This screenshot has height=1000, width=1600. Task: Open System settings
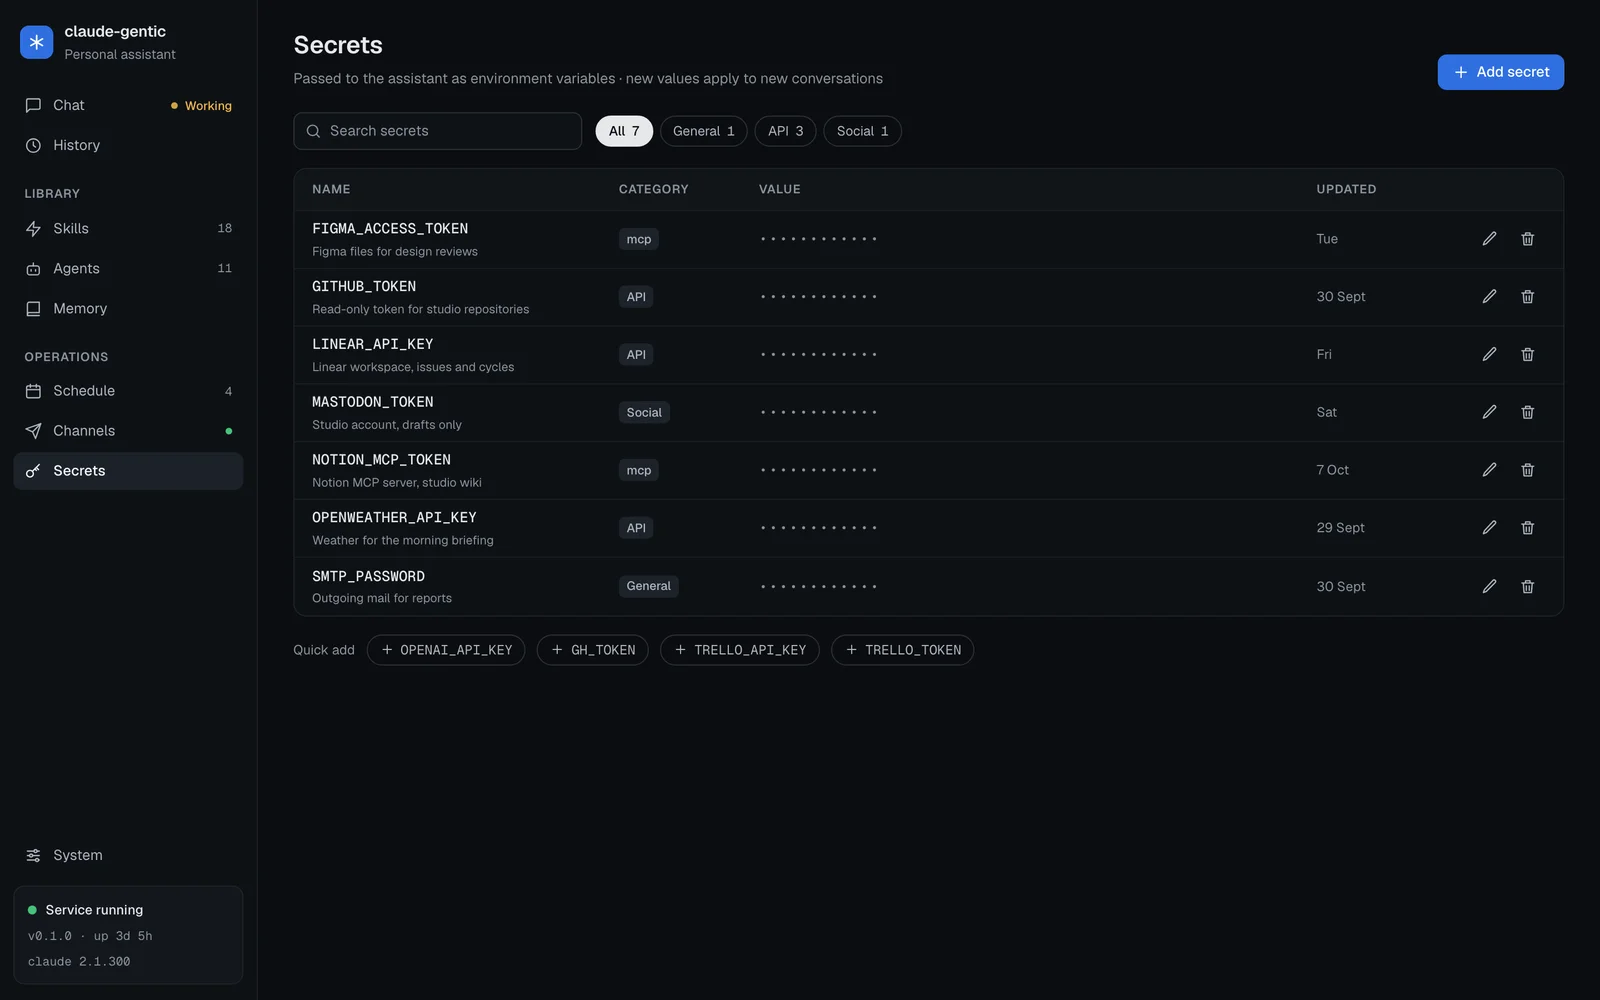pos(128,855)
